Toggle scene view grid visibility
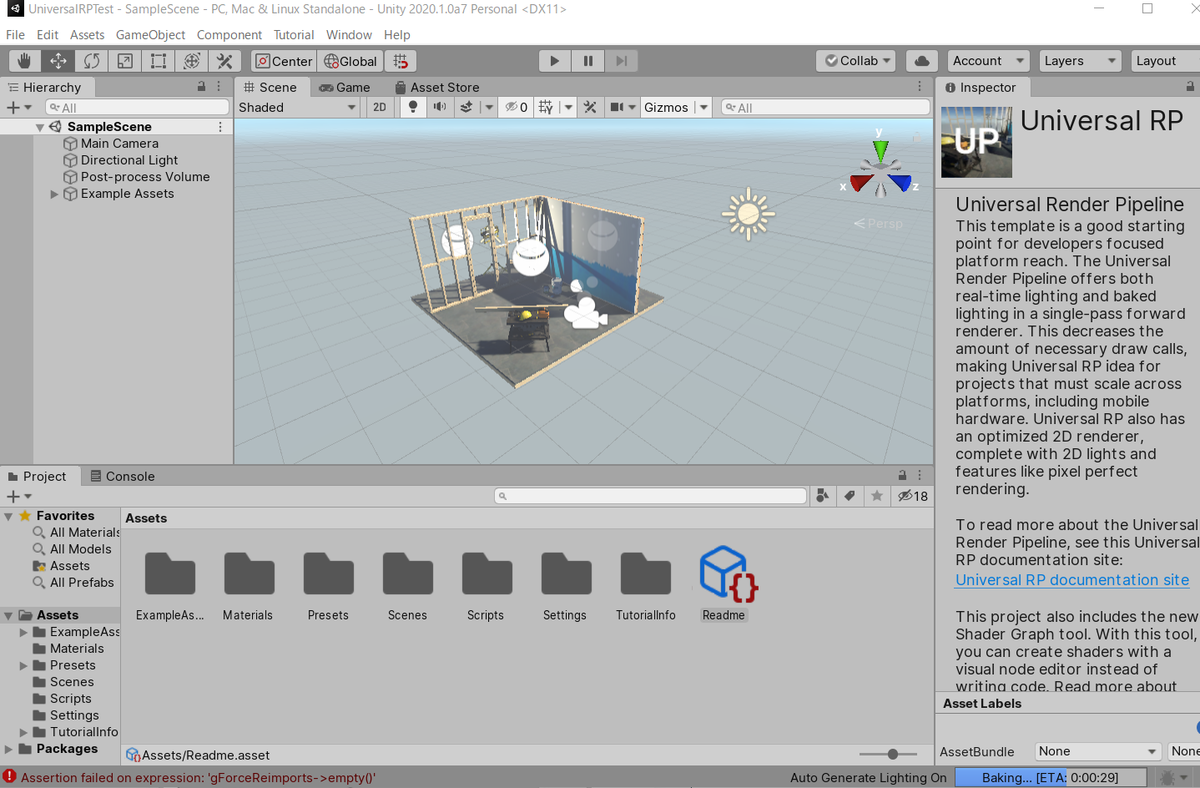The height and width of the screenshot is (788, 1200). pos(545,107)
